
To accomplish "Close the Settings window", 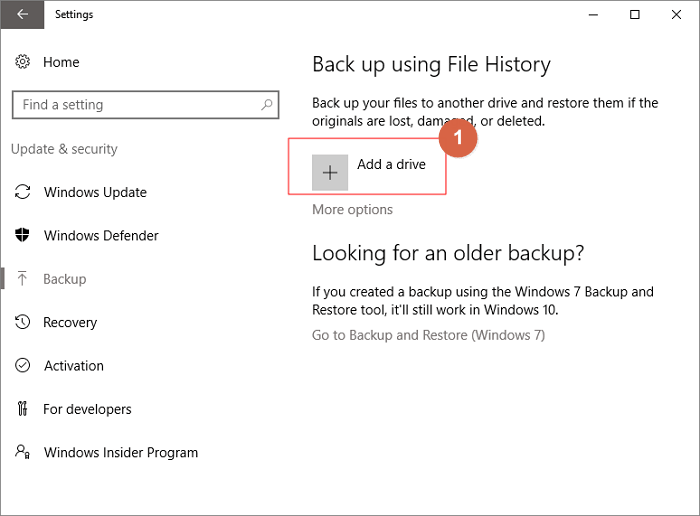I will [x=676, y=15].
